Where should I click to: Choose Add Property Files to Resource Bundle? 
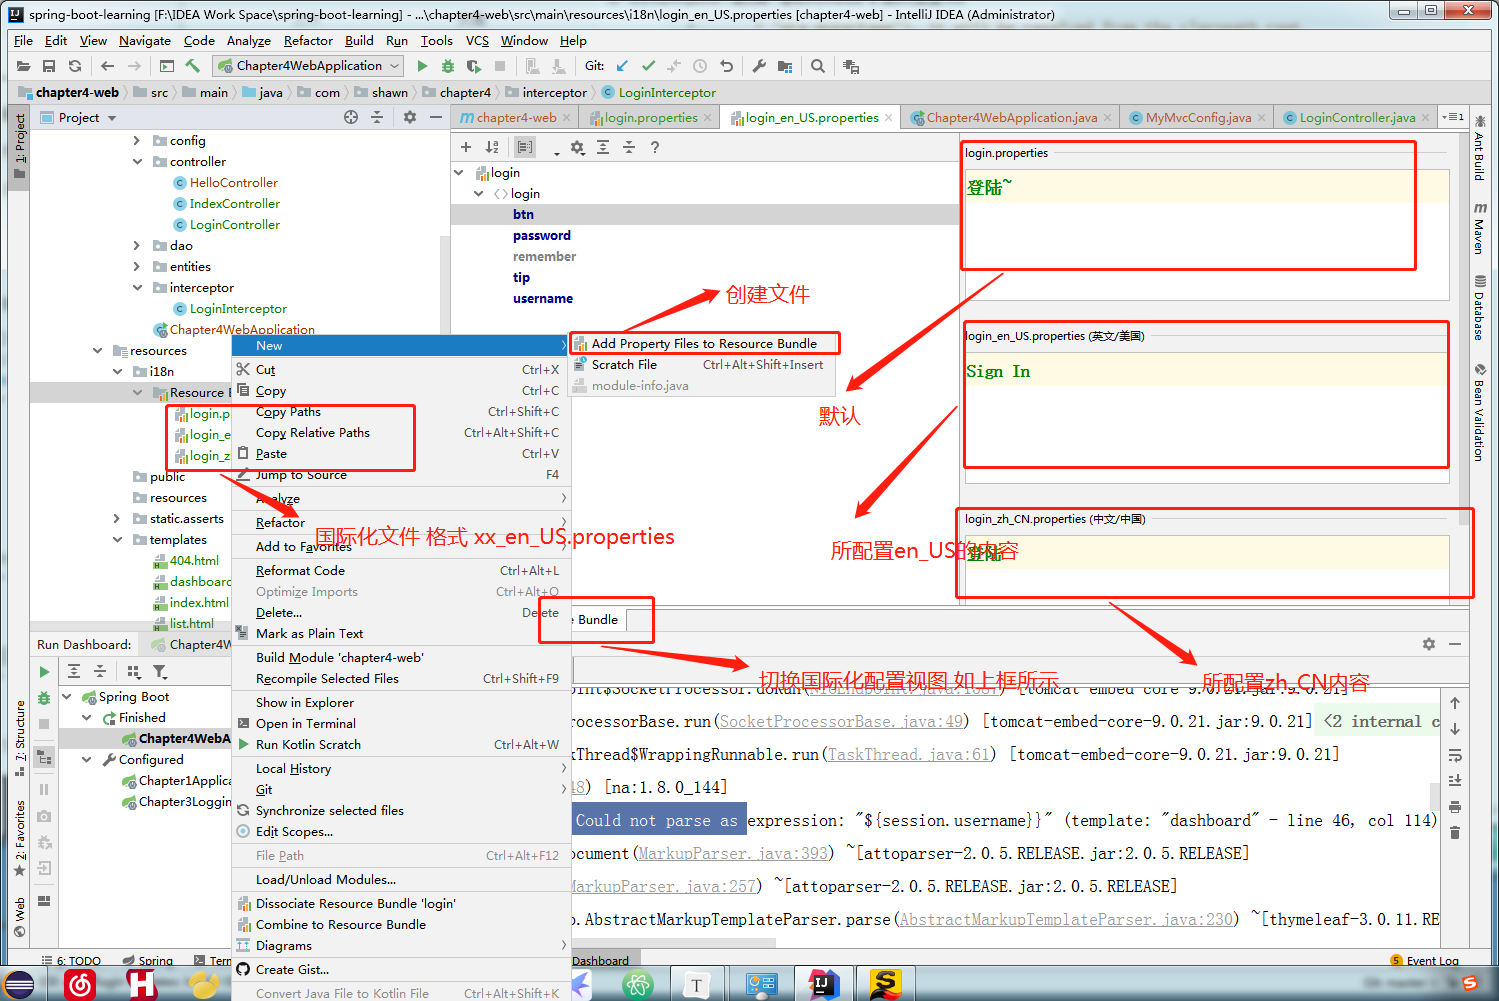tap(703, 343)
